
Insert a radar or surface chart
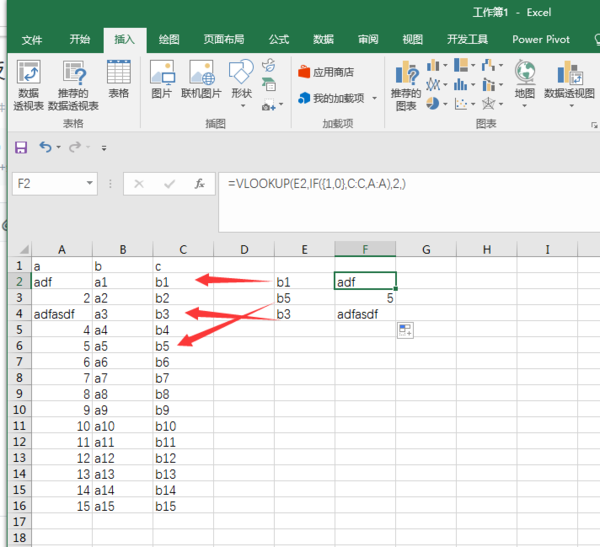coord(488,104)
